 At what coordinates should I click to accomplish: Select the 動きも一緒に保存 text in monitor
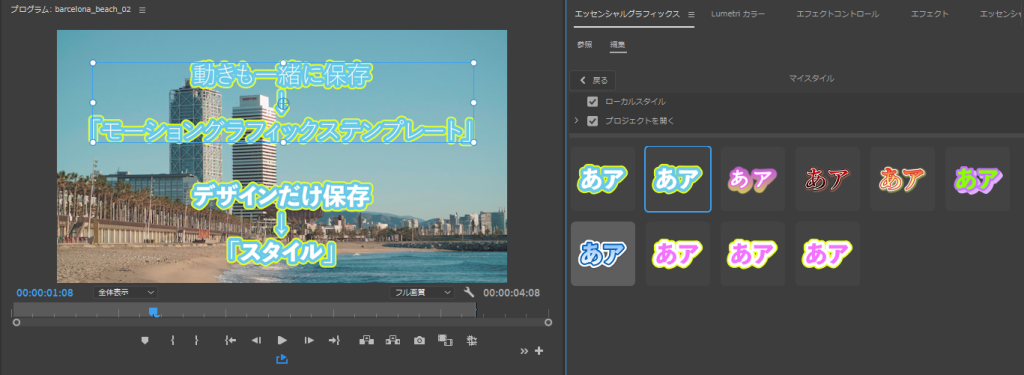click(281, 75)
